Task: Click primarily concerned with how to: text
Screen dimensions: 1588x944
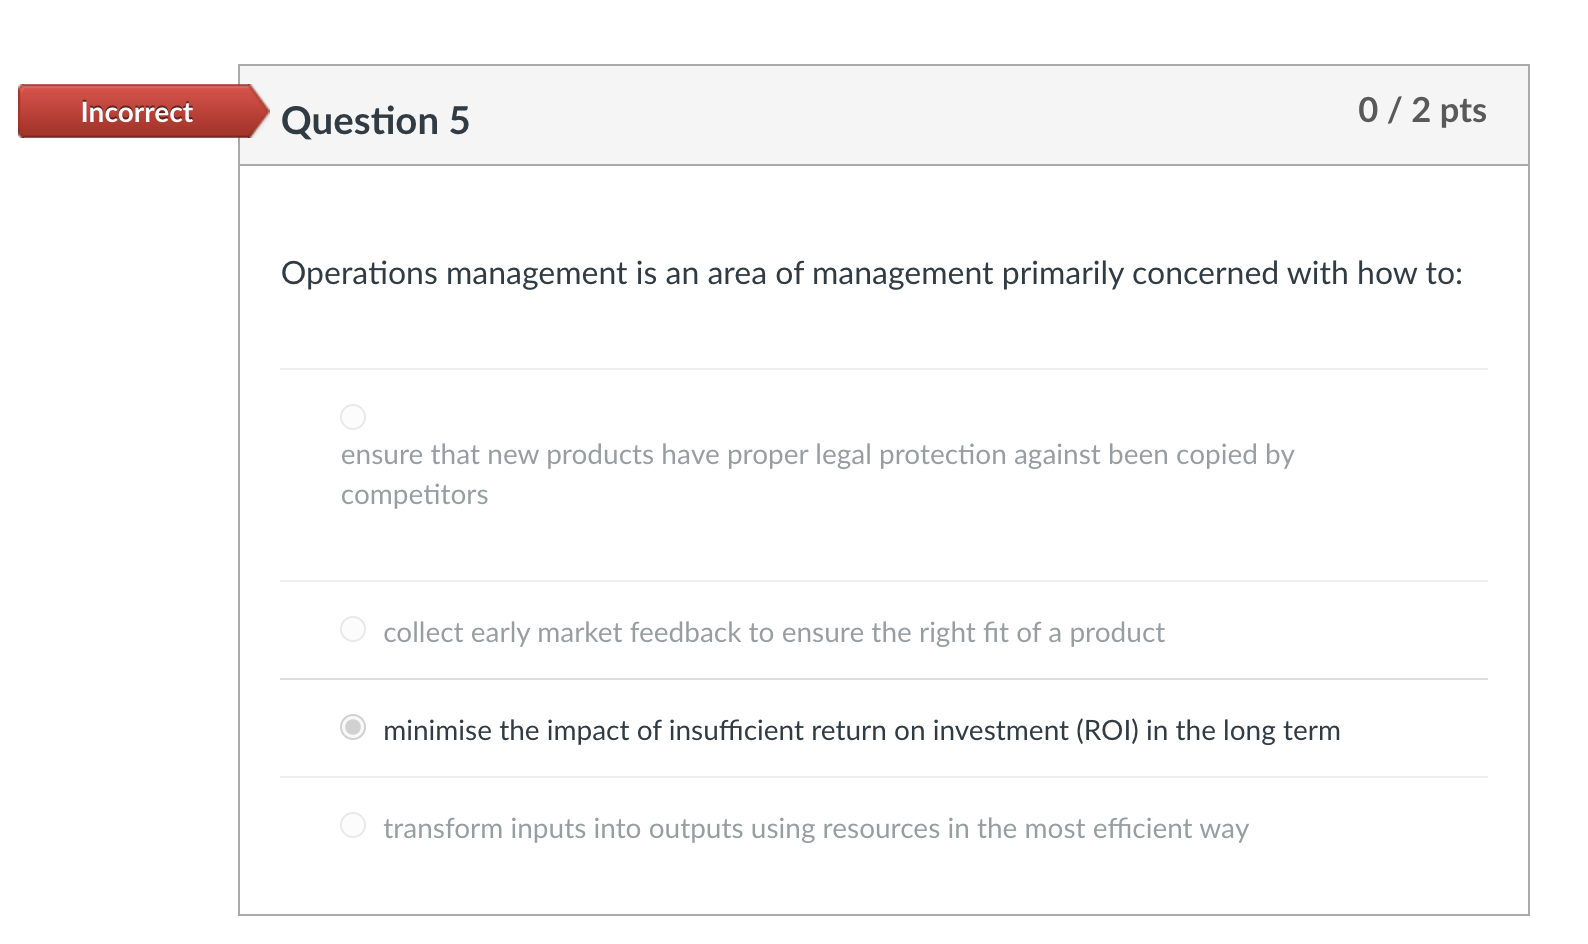Action: coord(1232,273)
